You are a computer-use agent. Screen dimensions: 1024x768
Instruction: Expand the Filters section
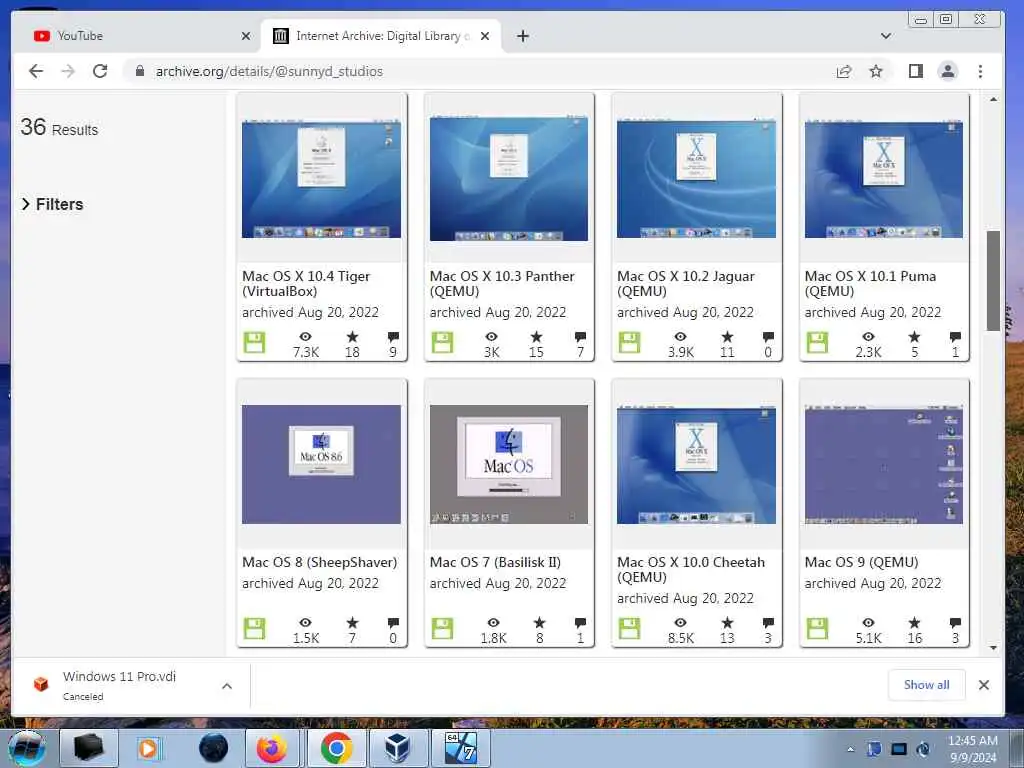tap(52, 204)
